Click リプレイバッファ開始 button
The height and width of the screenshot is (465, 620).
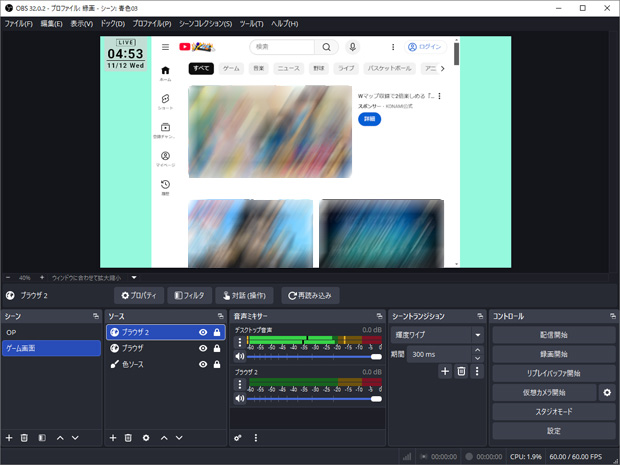coord(554,373)
